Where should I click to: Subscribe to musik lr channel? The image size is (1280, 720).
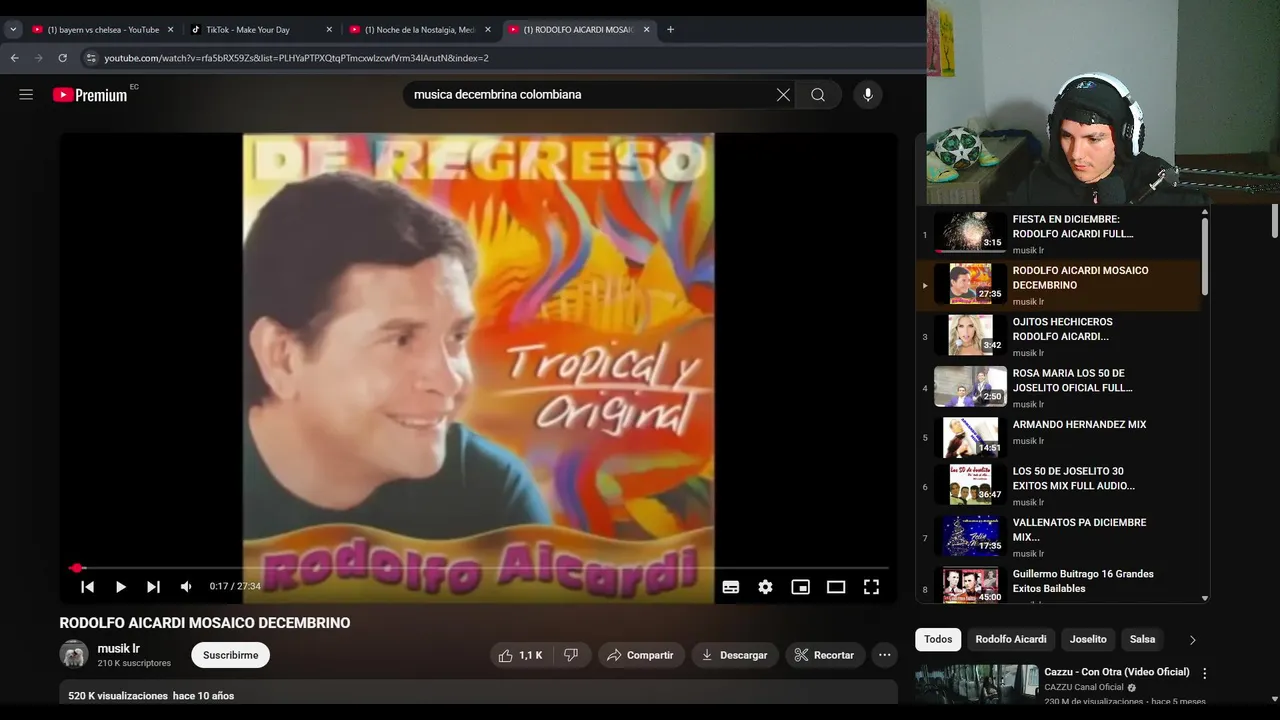[x=231, y=655]
